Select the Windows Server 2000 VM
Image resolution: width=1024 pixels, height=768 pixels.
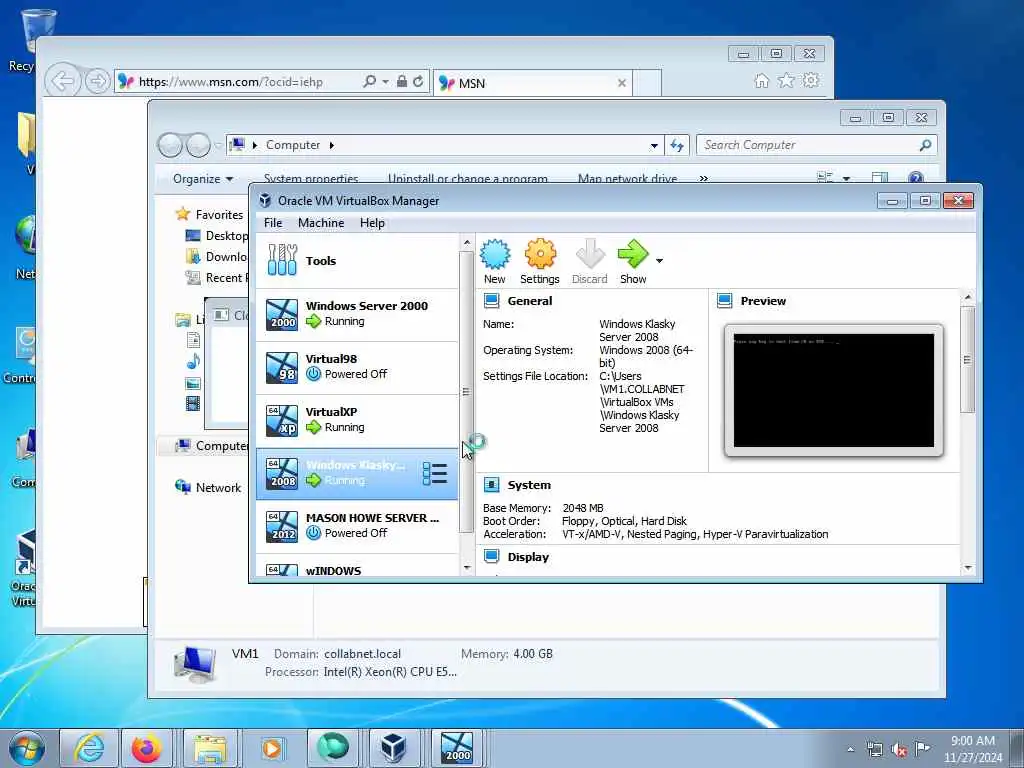(x=357, y=314)
